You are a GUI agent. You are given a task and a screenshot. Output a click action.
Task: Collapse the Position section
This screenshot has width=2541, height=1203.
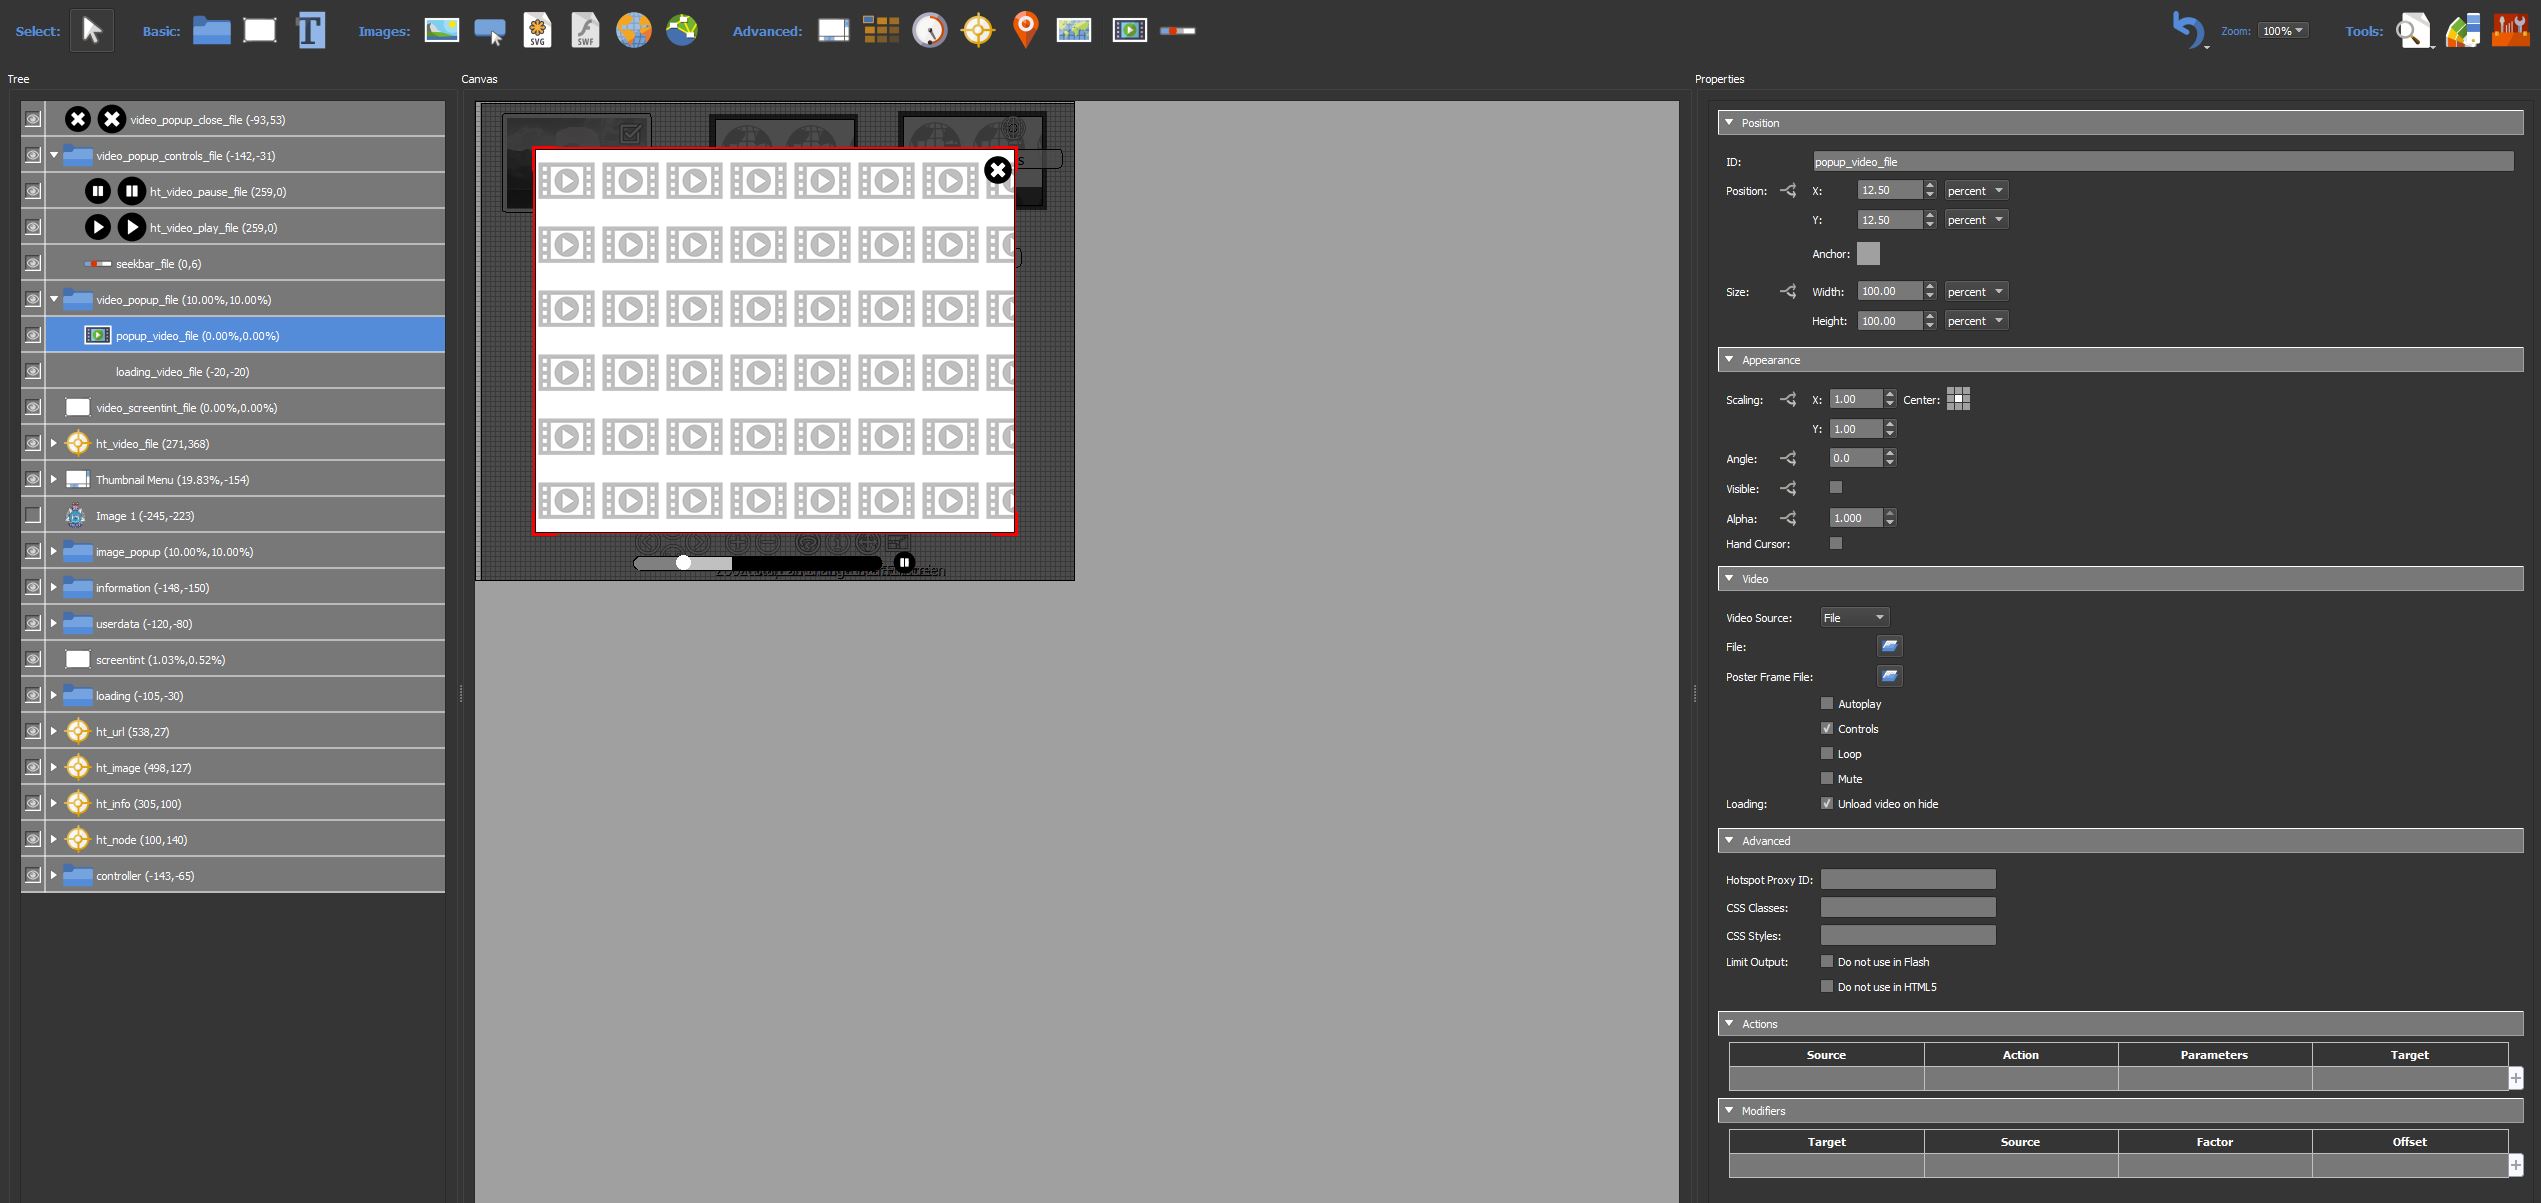[x=1729, y=122]
